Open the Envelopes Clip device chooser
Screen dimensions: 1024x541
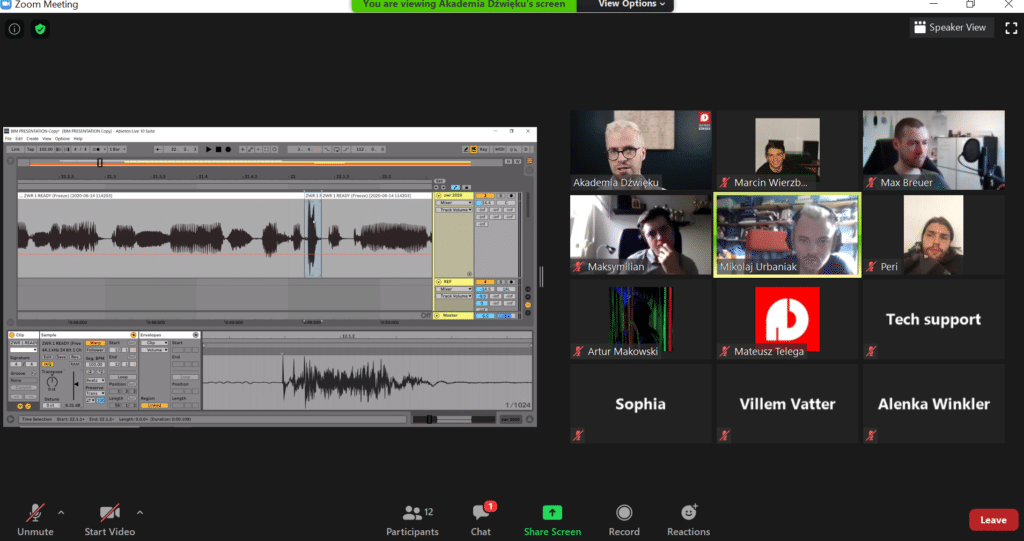pyautogui.click(x=155, y=343)
